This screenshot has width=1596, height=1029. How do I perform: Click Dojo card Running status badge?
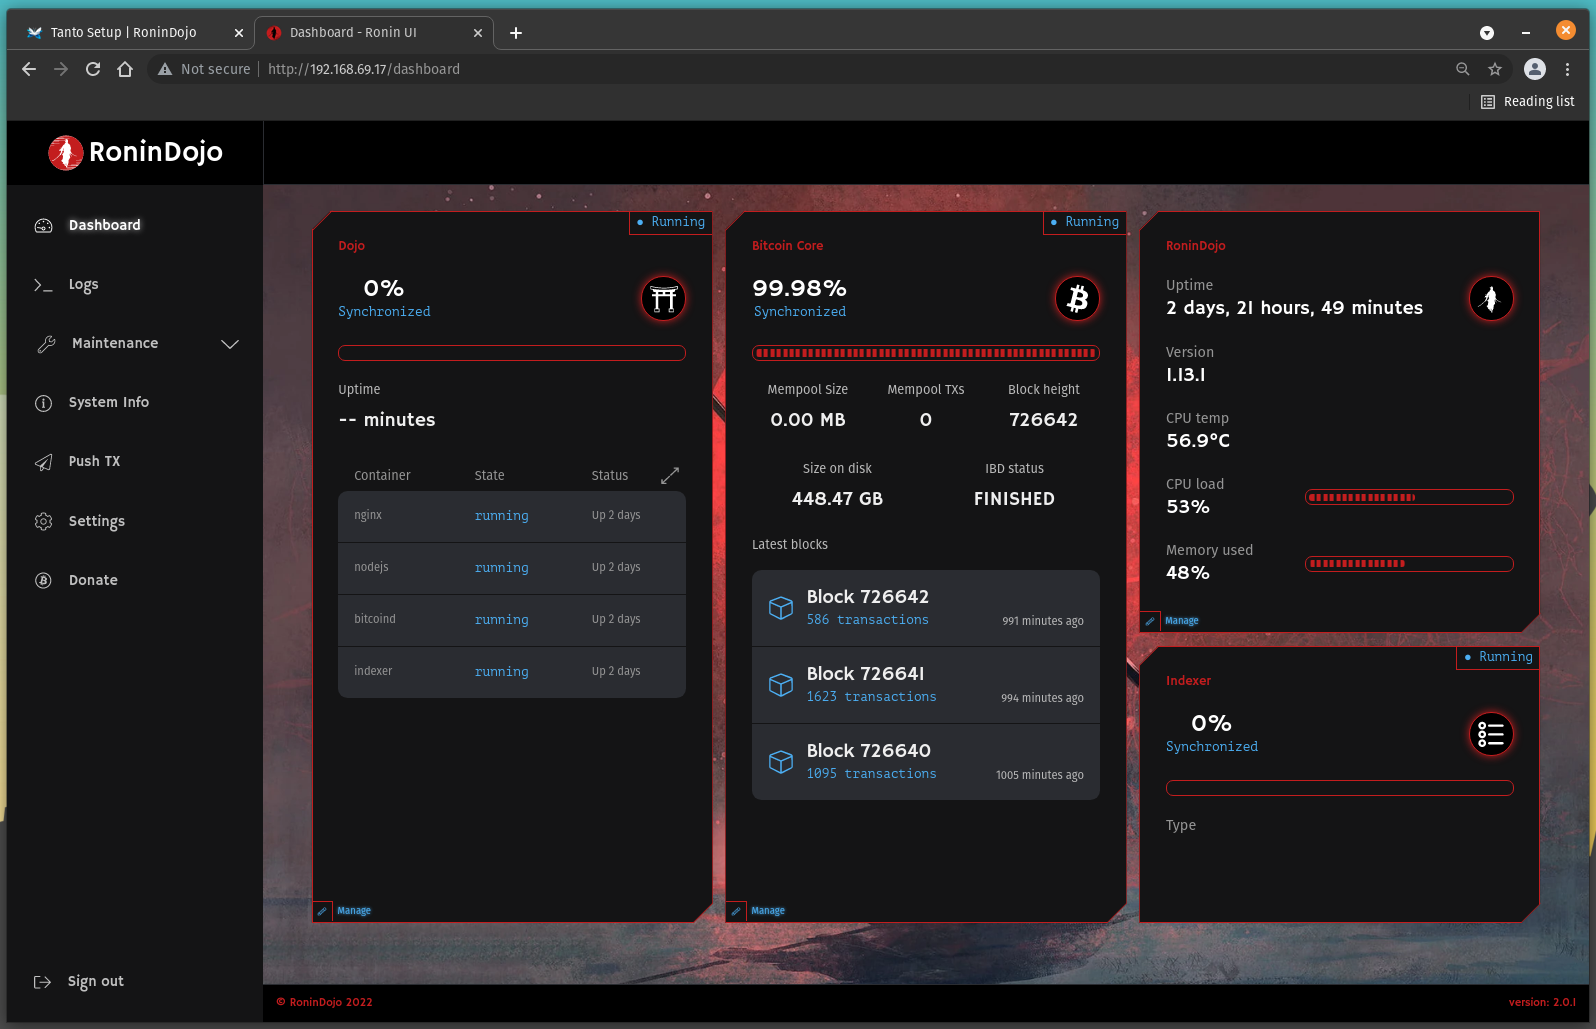click(x=671, y=222)
